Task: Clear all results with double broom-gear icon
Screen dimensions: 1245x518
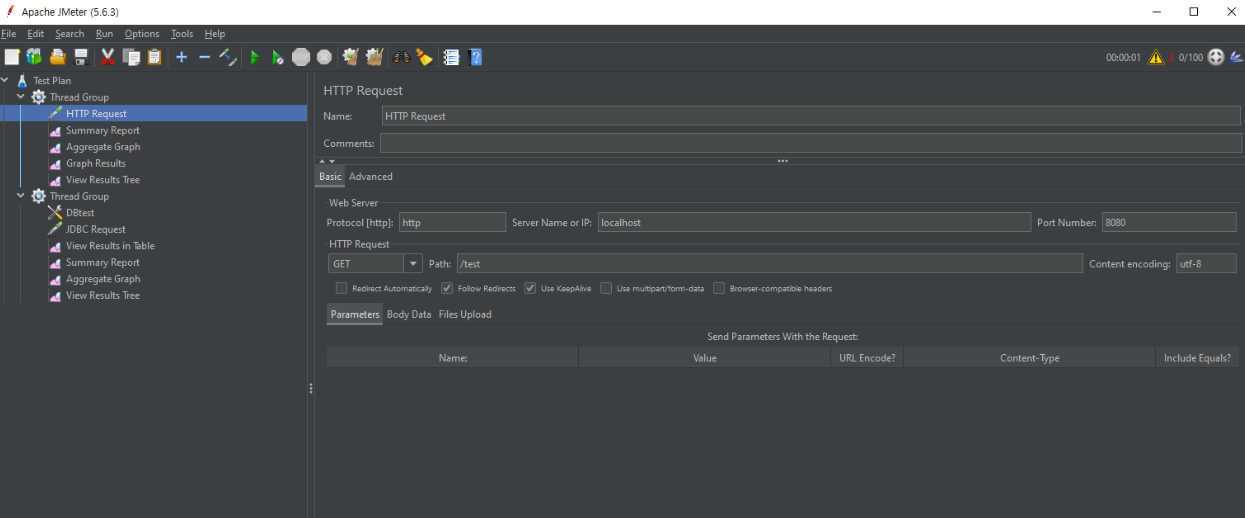Action: click(374, 57)
